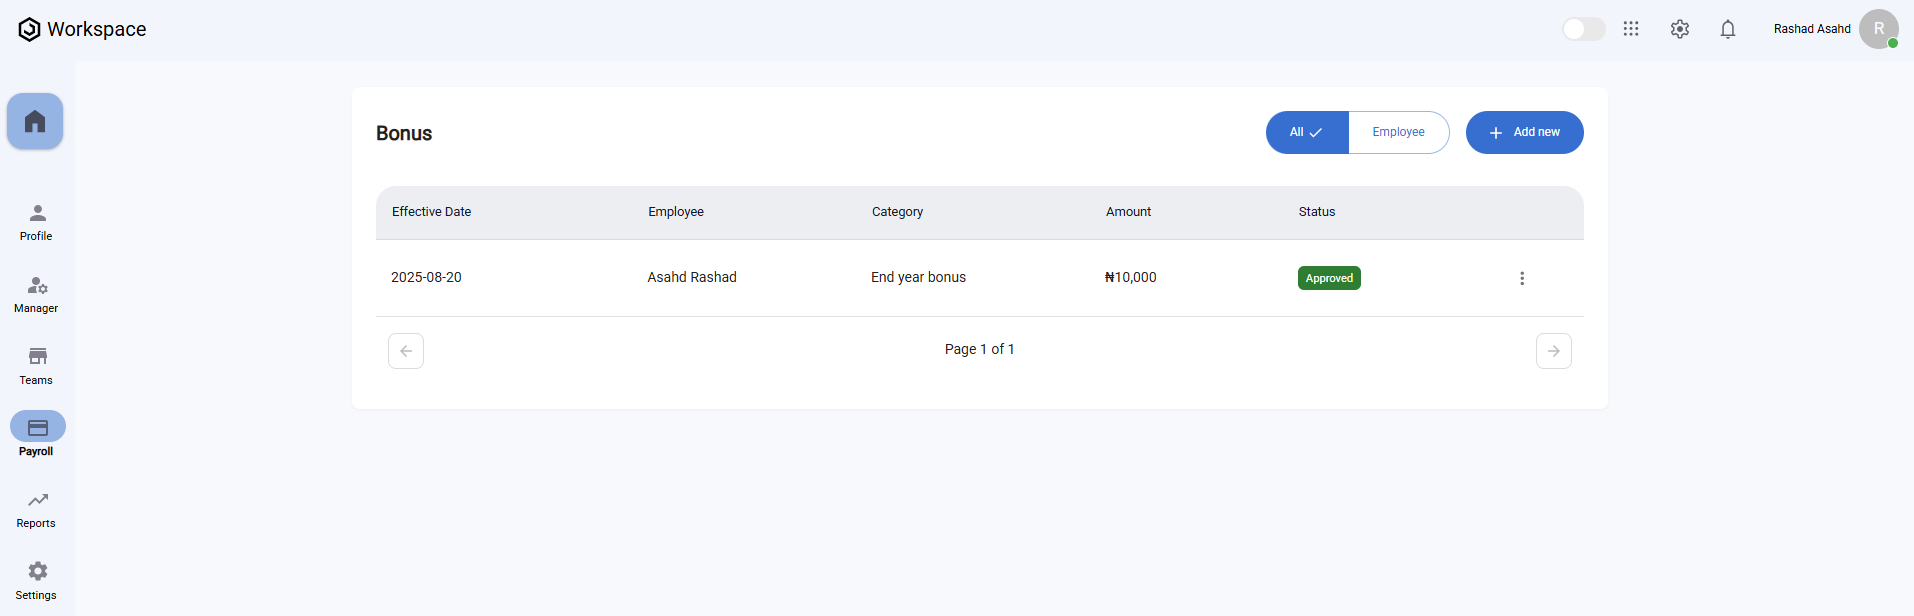Click the Workspace logo
Image resolution: width=1914 pixels, height=616 pixels.
(82, 29)
